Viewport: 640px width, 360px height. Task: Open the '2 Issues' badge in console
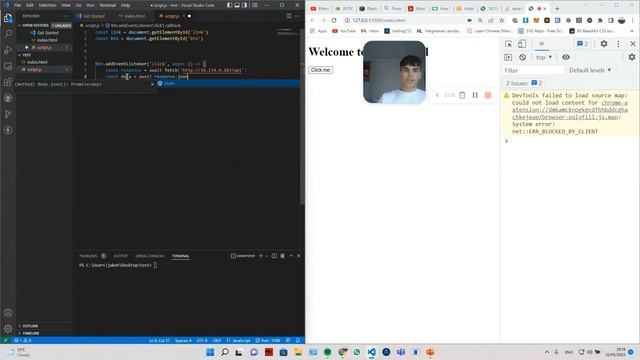click(x=524, y=83)
